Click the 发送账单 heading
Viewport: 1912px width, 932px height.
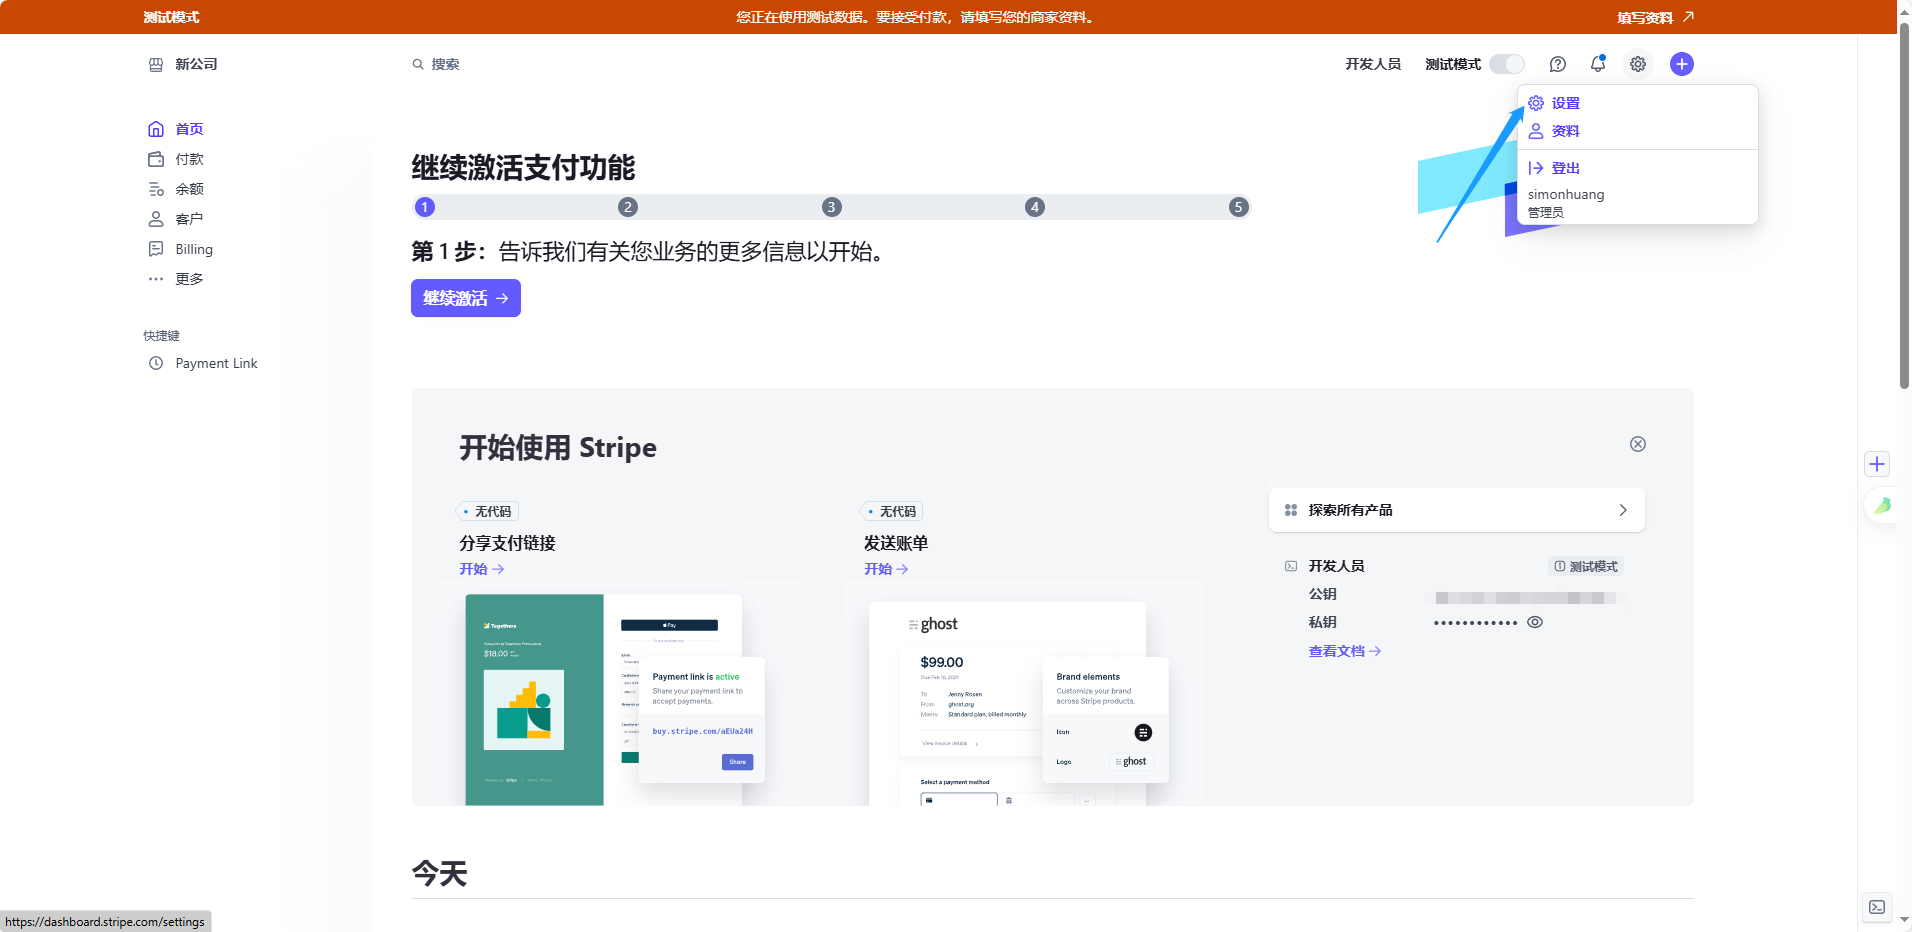click(896, 543)
